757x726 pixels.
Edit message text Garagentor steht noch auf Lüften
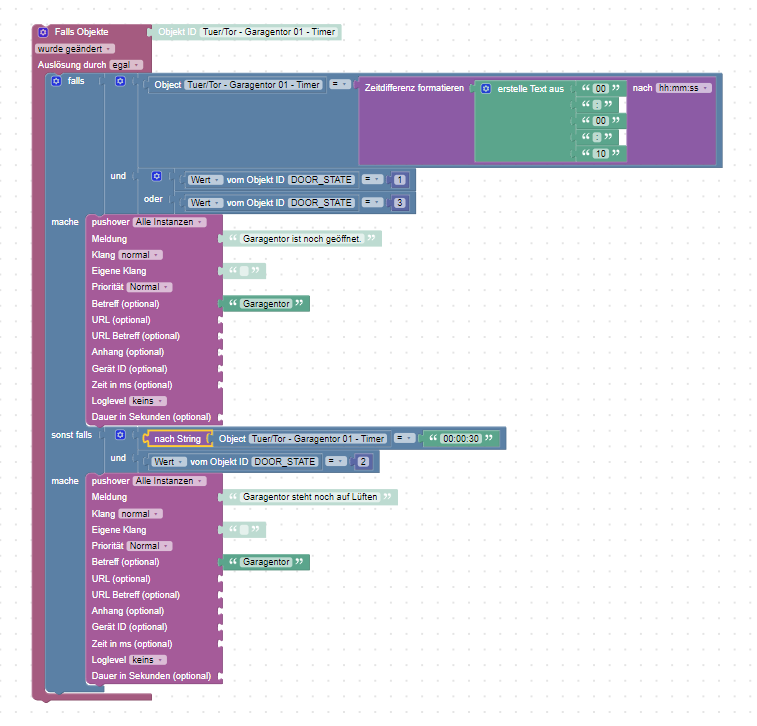[310, 497]
